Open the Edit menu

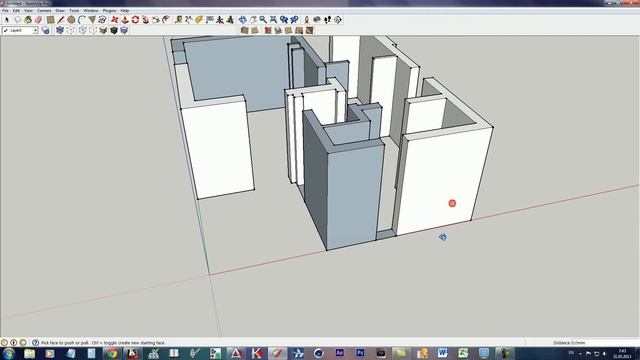tap(16, 11)
